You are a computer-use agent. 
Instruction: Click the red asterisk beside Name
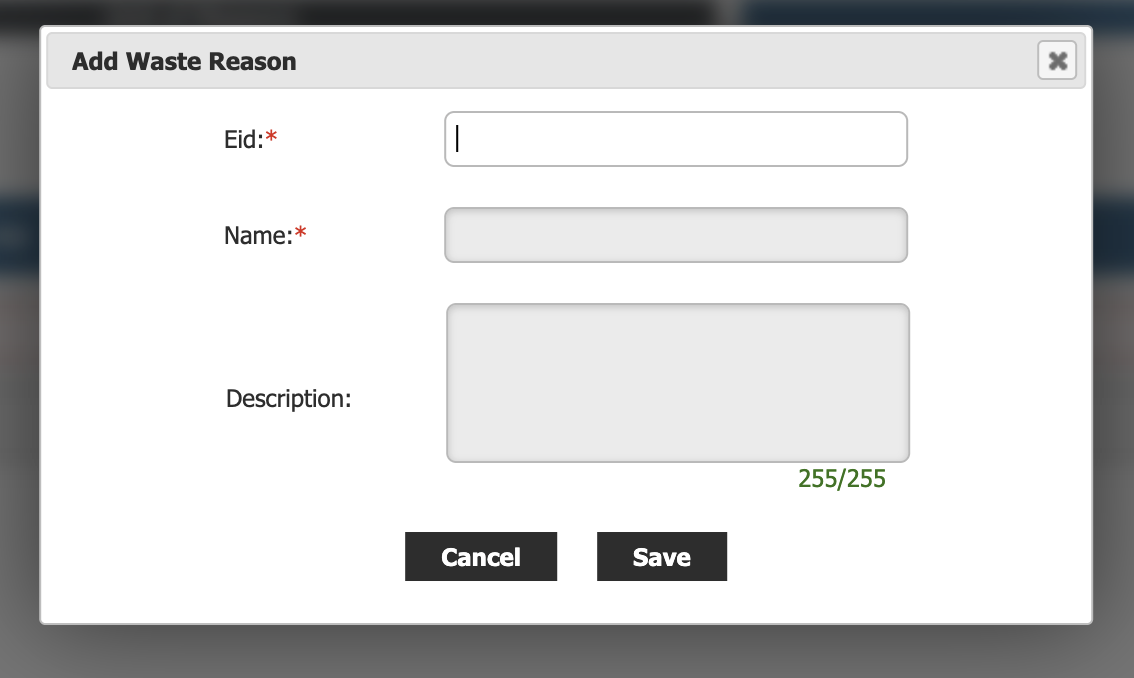[301, 236]
